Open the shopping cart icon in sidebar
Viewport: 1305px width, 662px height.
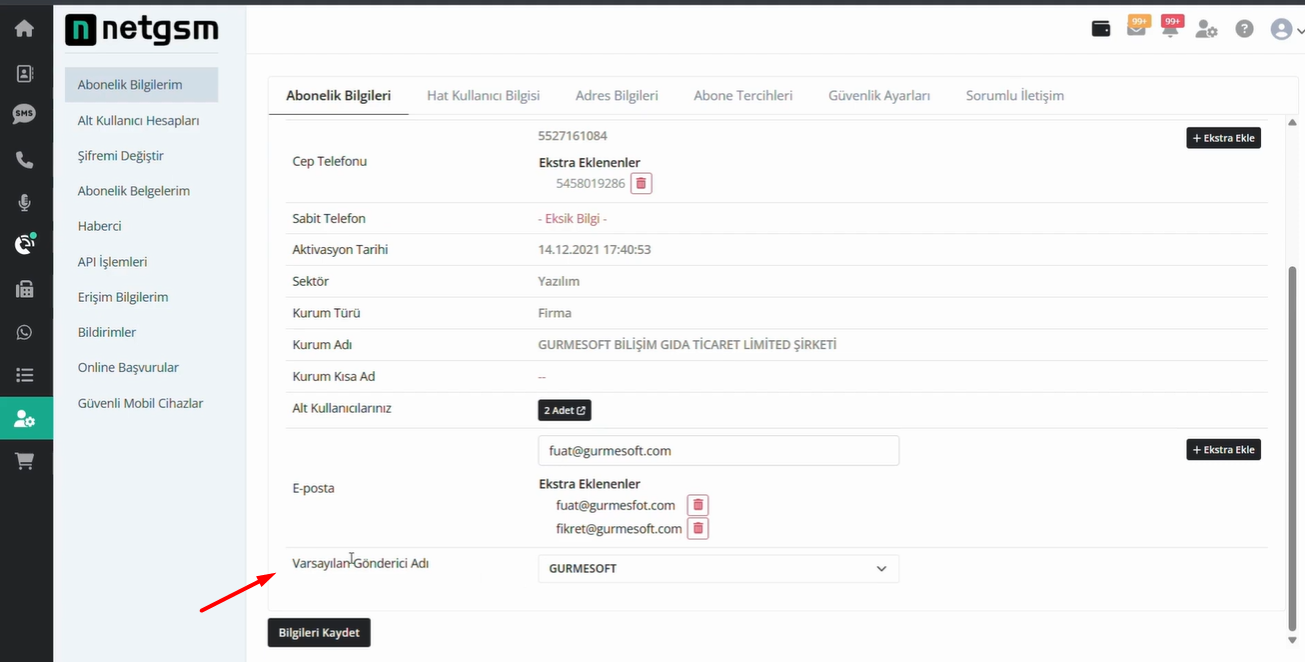[x=25, y=461]
